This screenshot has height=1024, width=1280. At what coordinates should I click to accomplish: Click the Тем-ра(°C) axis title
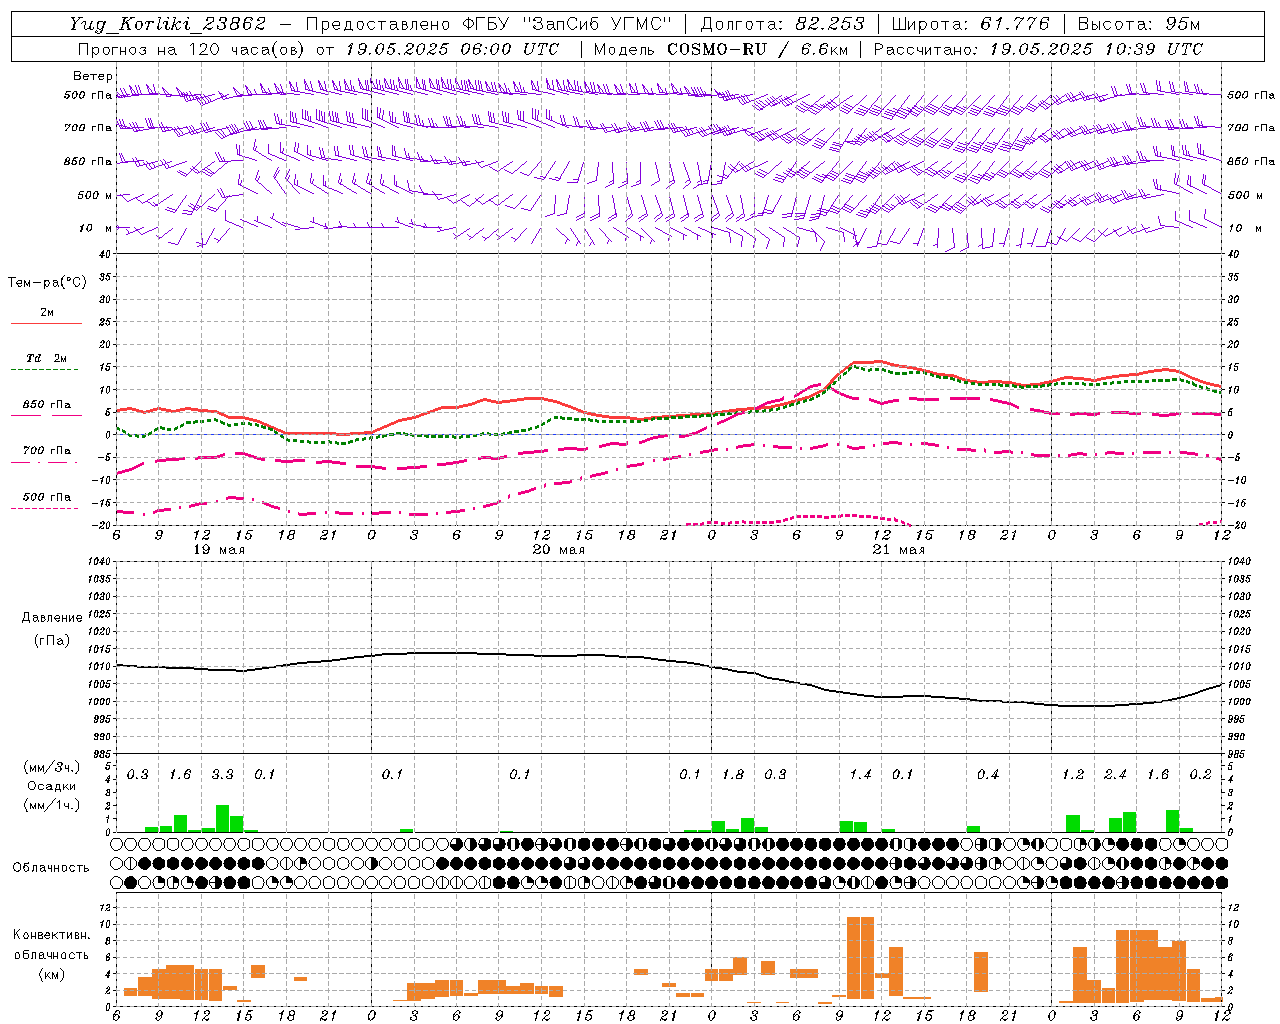(x=47, y=283)
